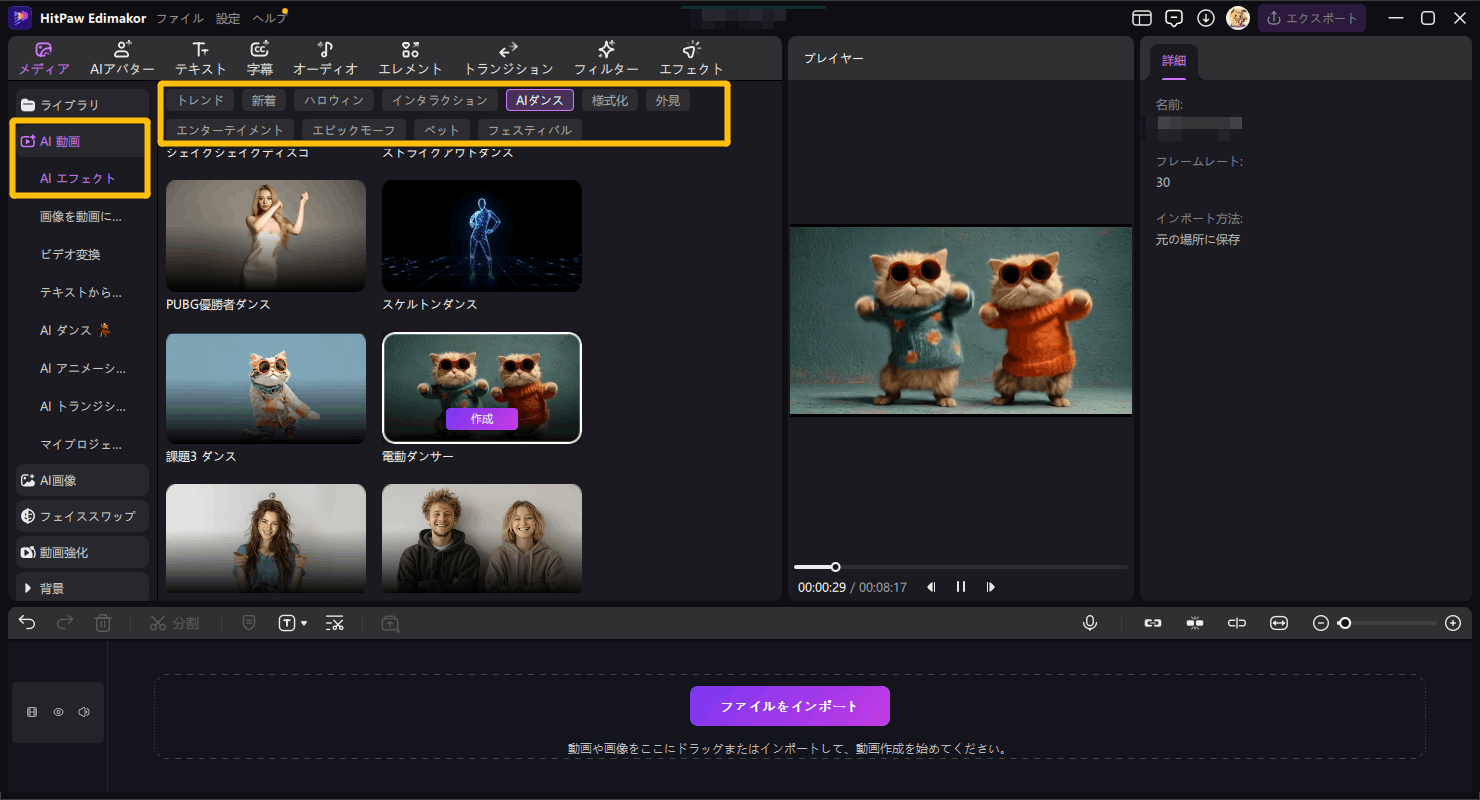Open the feedback message icon
Image resolution: width=1480 pixels, height=800 pixels.
[x=1174, y=18]
